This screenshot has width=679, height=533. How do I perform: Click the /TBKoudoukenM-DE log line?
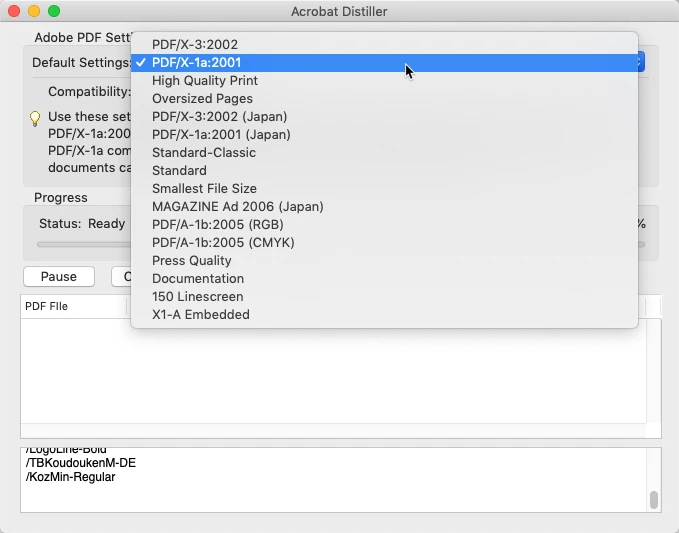(81, 463)
